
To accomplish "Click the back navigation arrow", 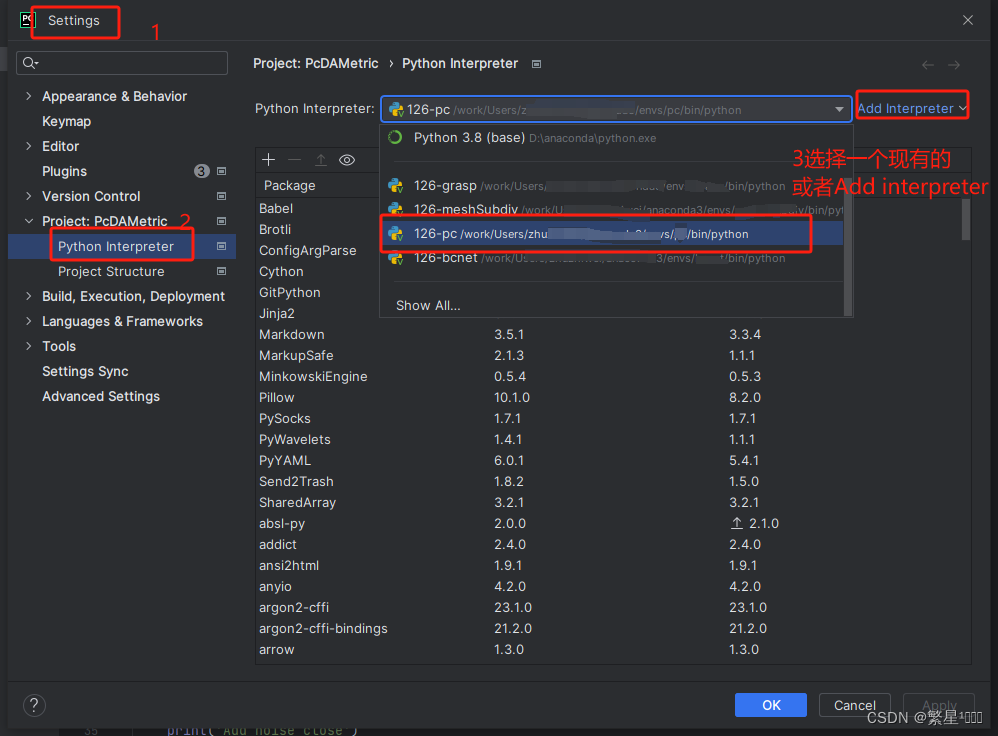I will [x=928, y=65].
